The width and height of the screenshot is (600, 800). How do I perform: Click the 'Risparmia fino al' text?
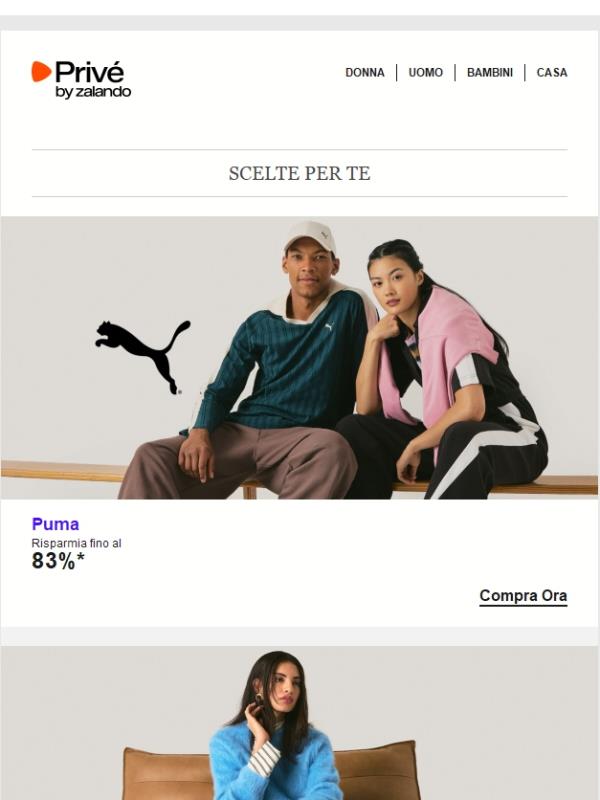point(77,543)
